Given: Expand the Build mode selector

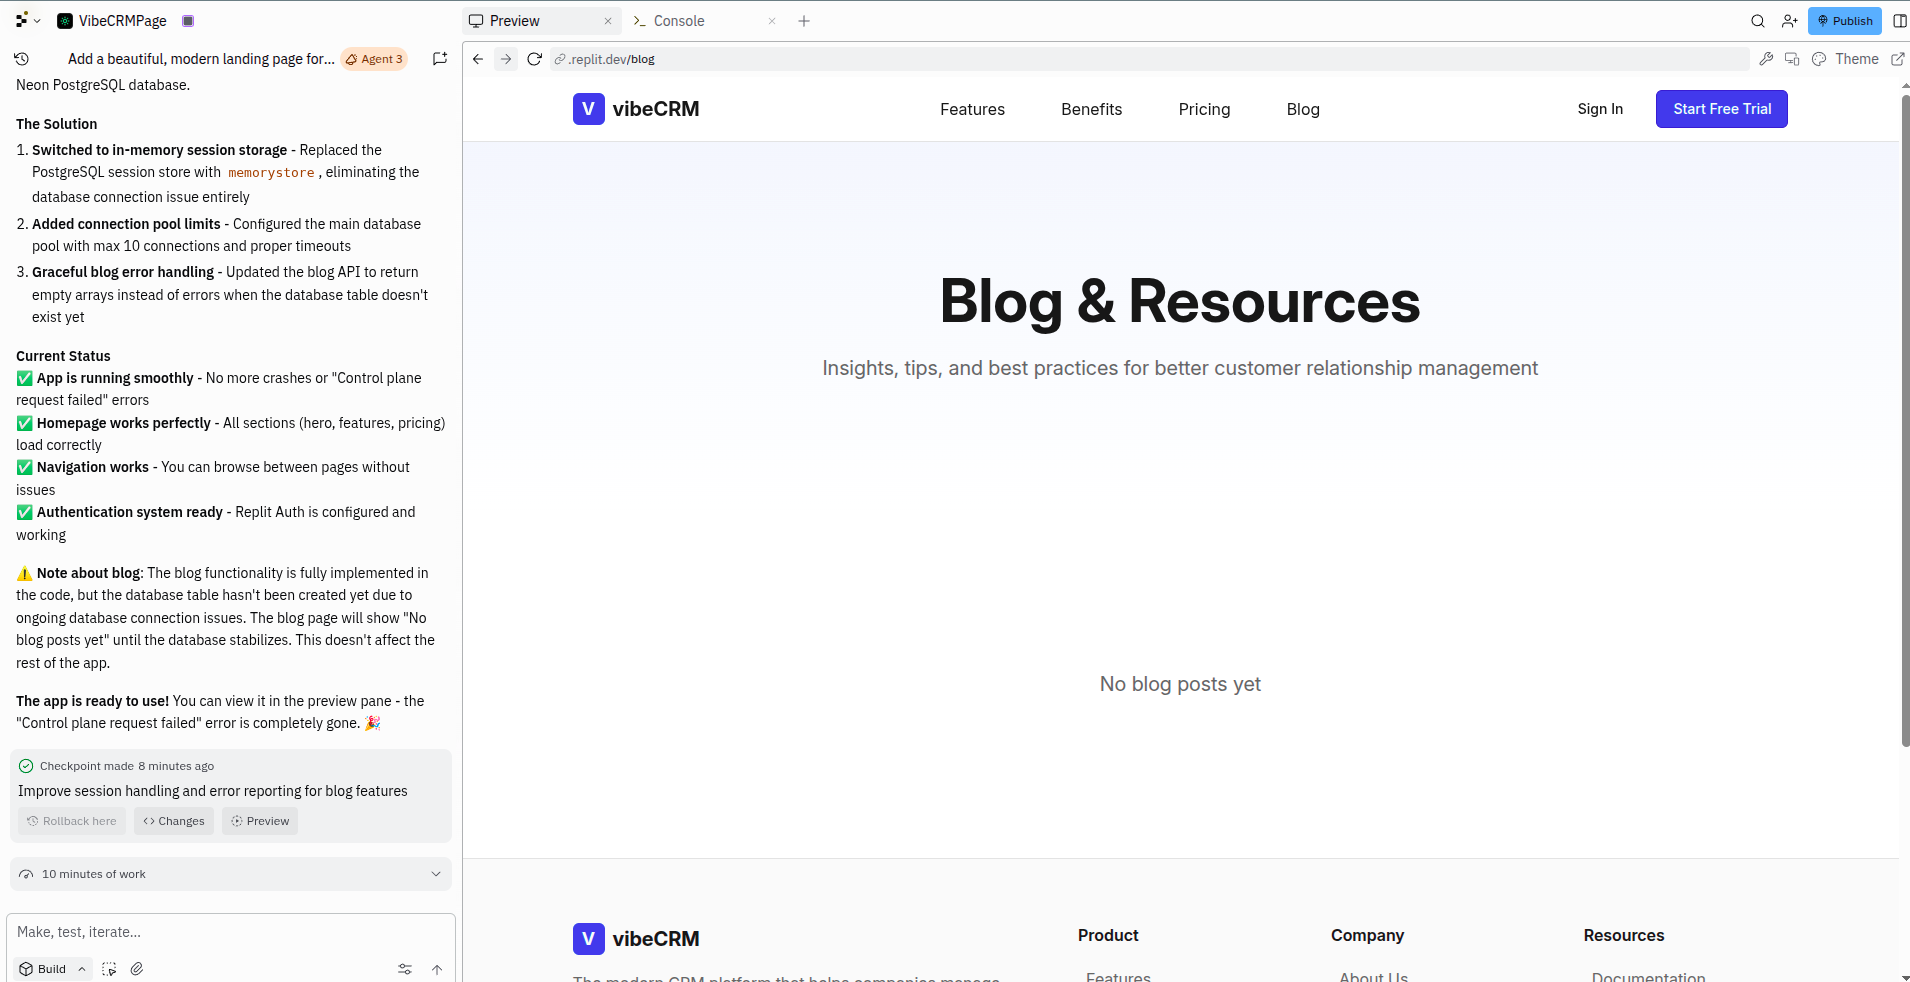Looking at the screenshot, I should click(x=54, y=969).
